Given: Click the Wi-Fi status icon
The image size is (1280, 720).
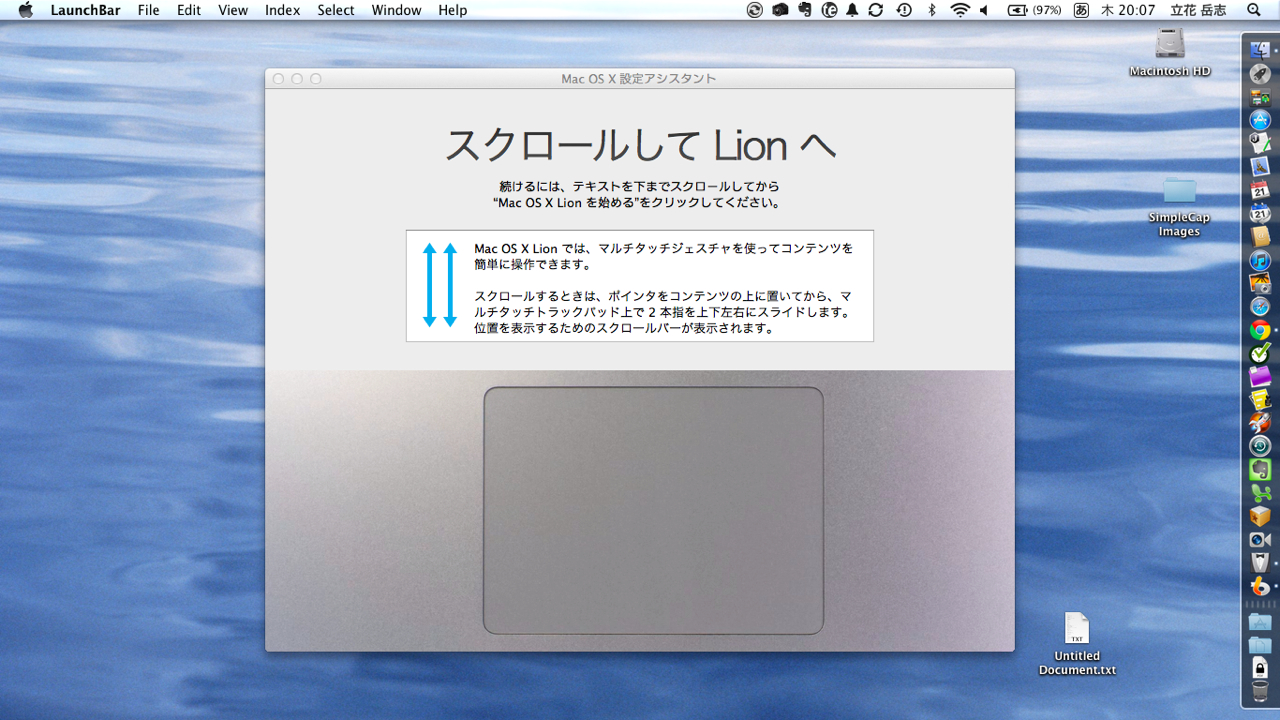Looking at the screenshot, I should pos(960,10).
